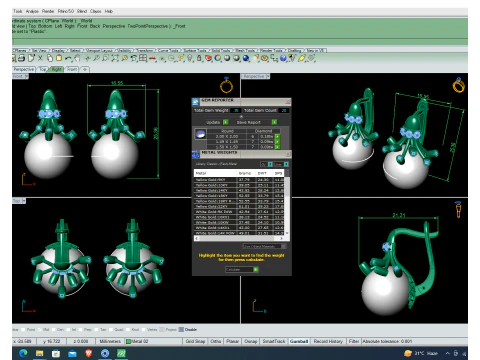
Task: Click the Undo arrow icon
Action: click(68, 58)
